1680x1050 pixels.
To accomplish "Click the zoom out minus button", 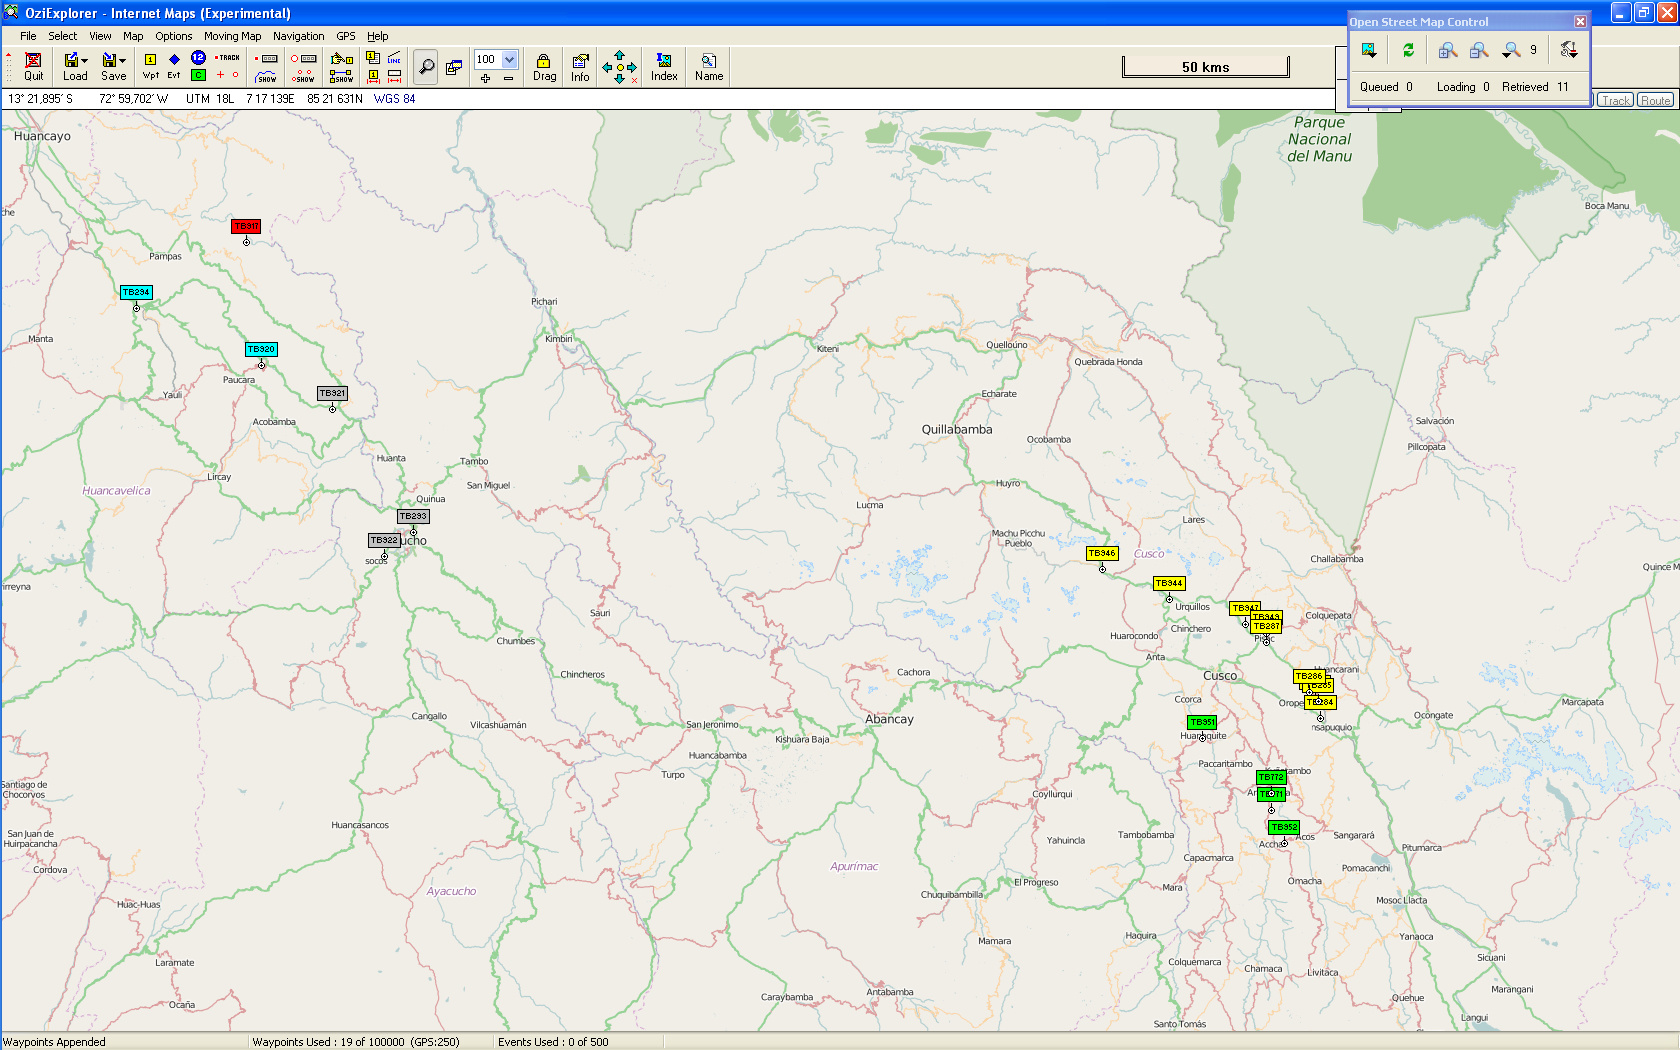I will click(508, 78).
